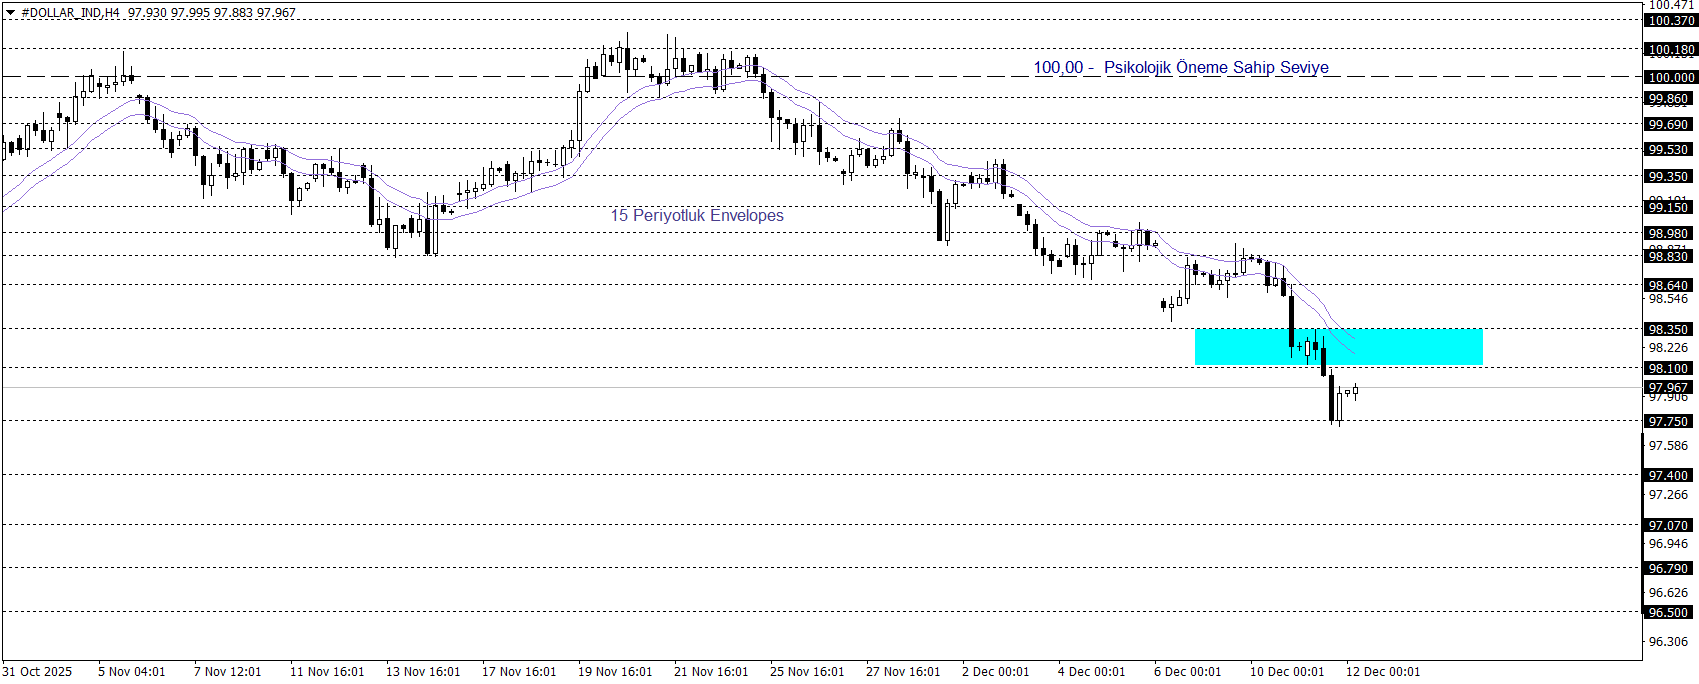The height and width of the screenshot is (684, 1699).
Task: Click the '12 Dec 00:01' time axis label
Action: pyautogui.click(x=1383, y=671)
